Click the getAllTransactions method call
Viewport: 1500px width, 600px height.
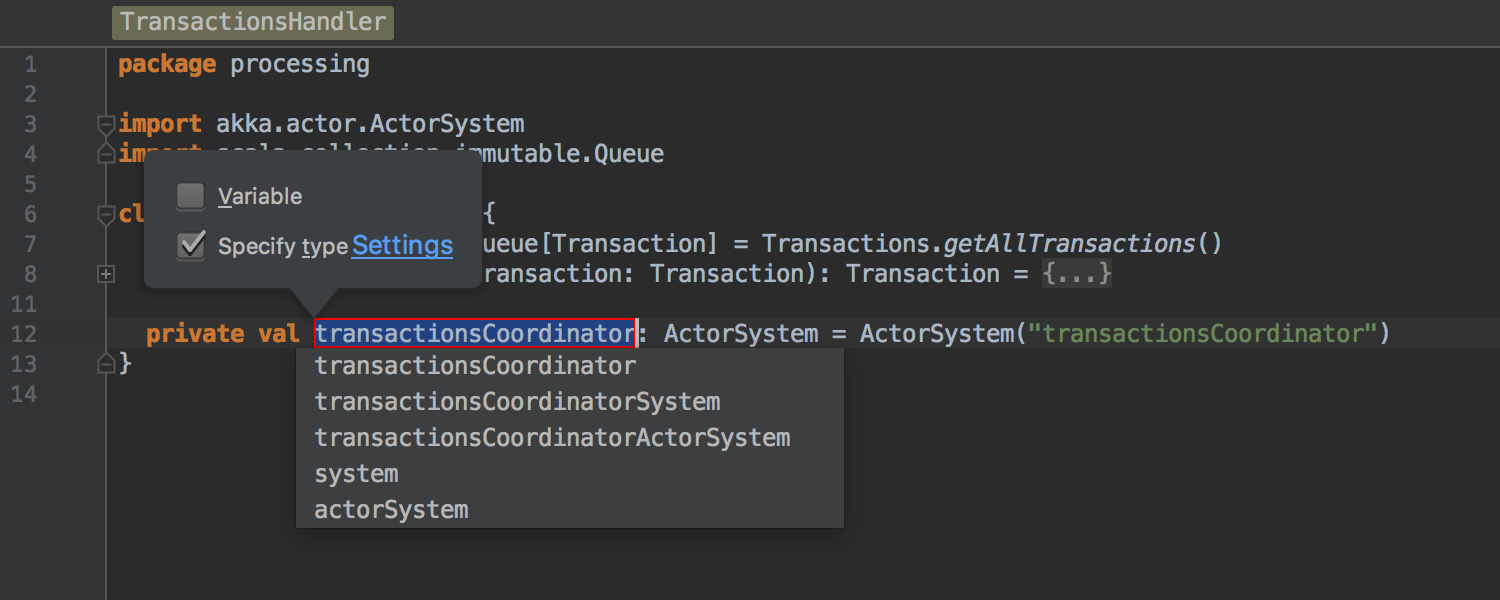[1069, 244]
